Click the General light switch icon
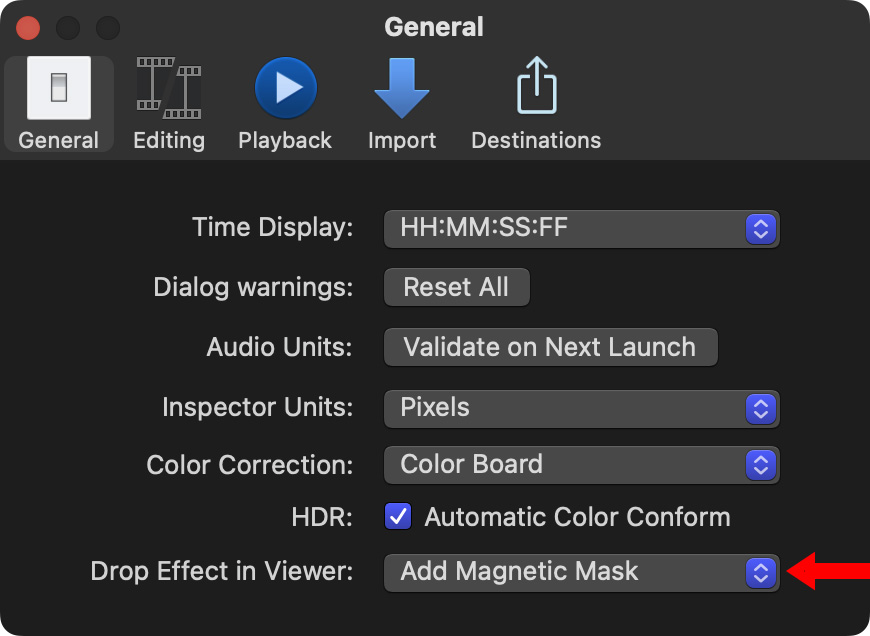 [58, 88]
